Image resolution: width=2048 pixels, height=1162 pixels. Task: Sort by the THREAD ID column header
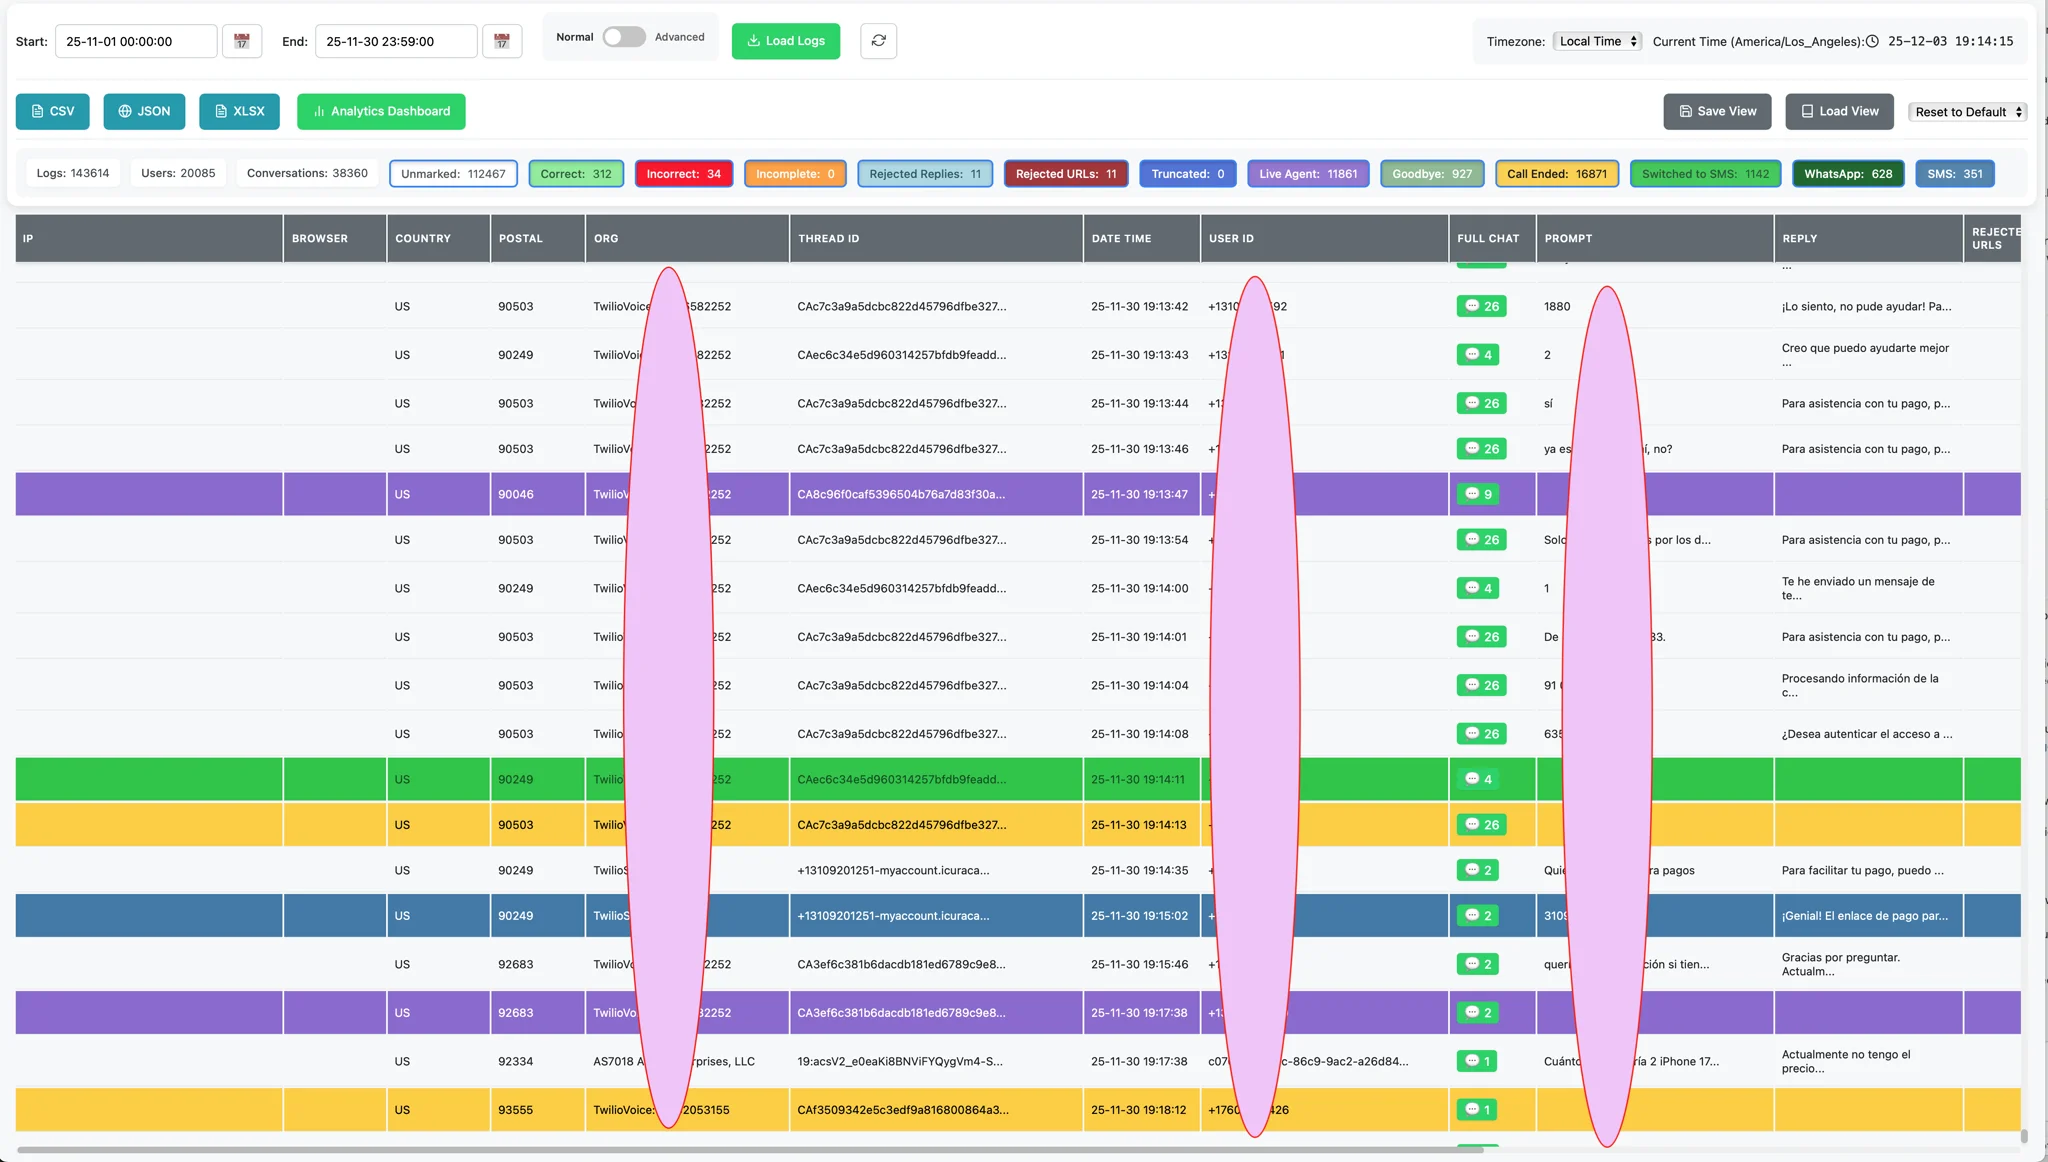936,238
